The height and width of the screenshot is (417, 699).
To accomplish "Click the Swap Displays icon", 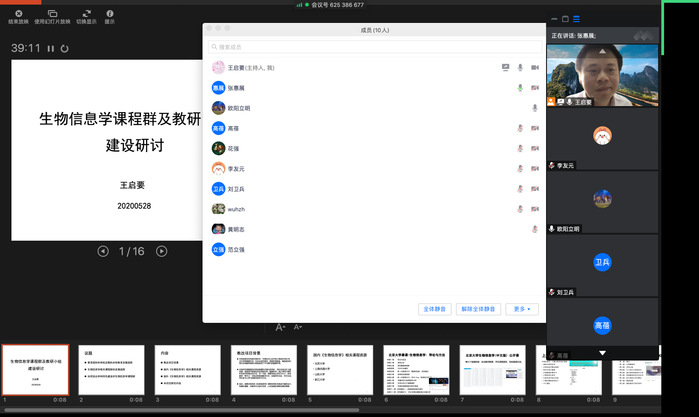I will pos(86,11).
